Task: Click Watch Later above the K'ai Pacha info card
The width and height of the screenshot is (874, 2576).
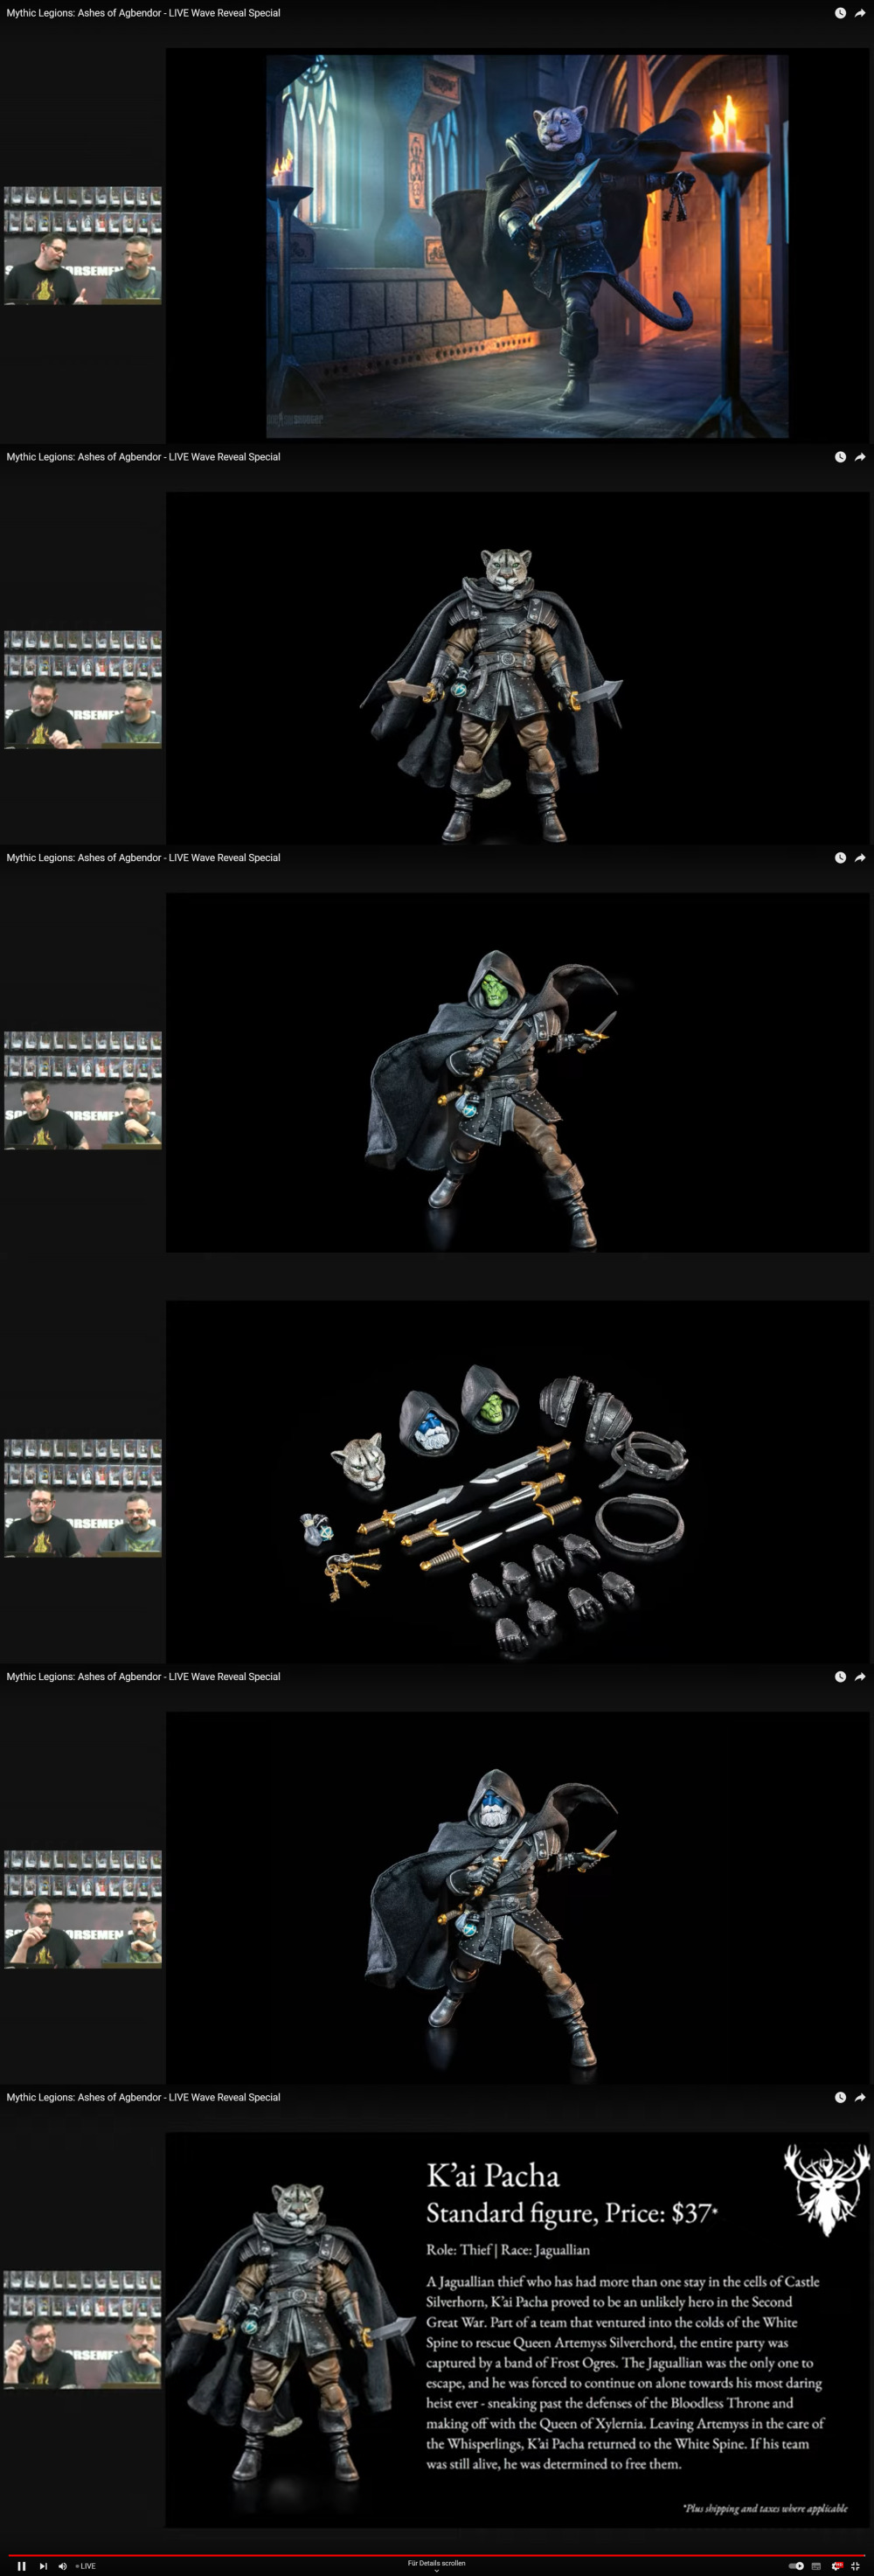Action: click(840, 2098)
